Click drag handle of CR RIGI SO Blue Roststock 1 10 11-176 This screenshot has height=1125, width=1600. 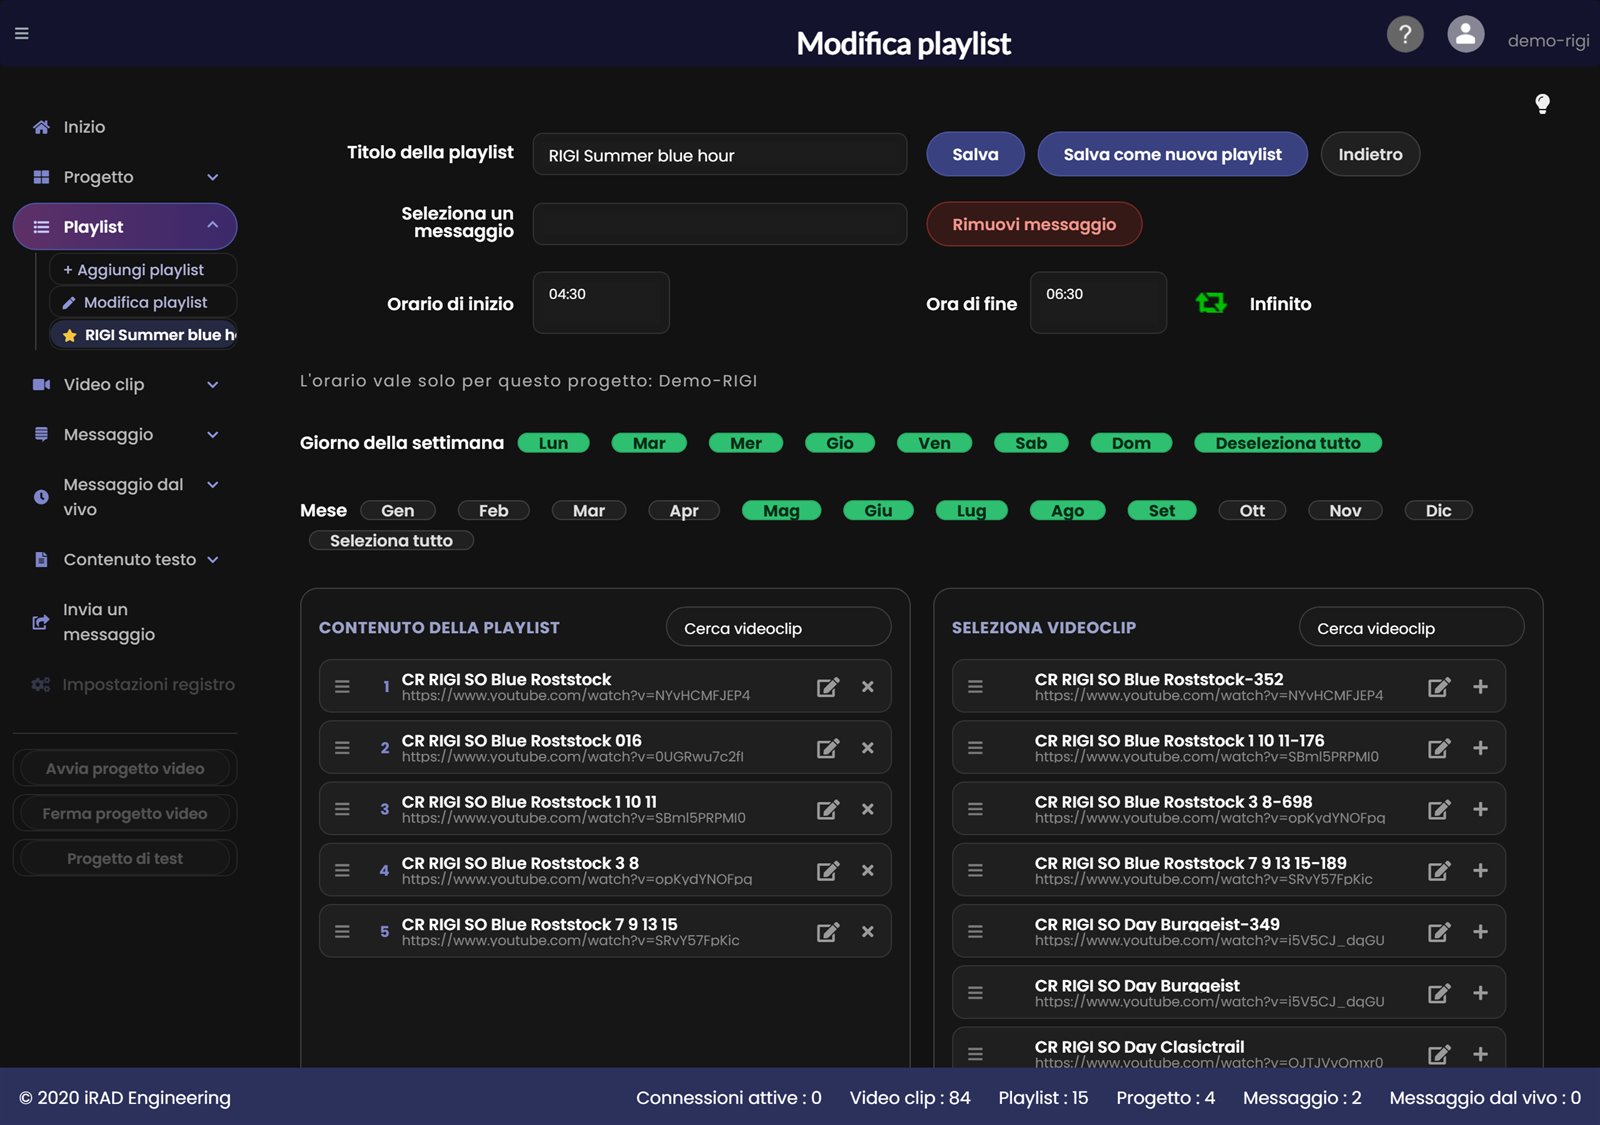(976, 748)
